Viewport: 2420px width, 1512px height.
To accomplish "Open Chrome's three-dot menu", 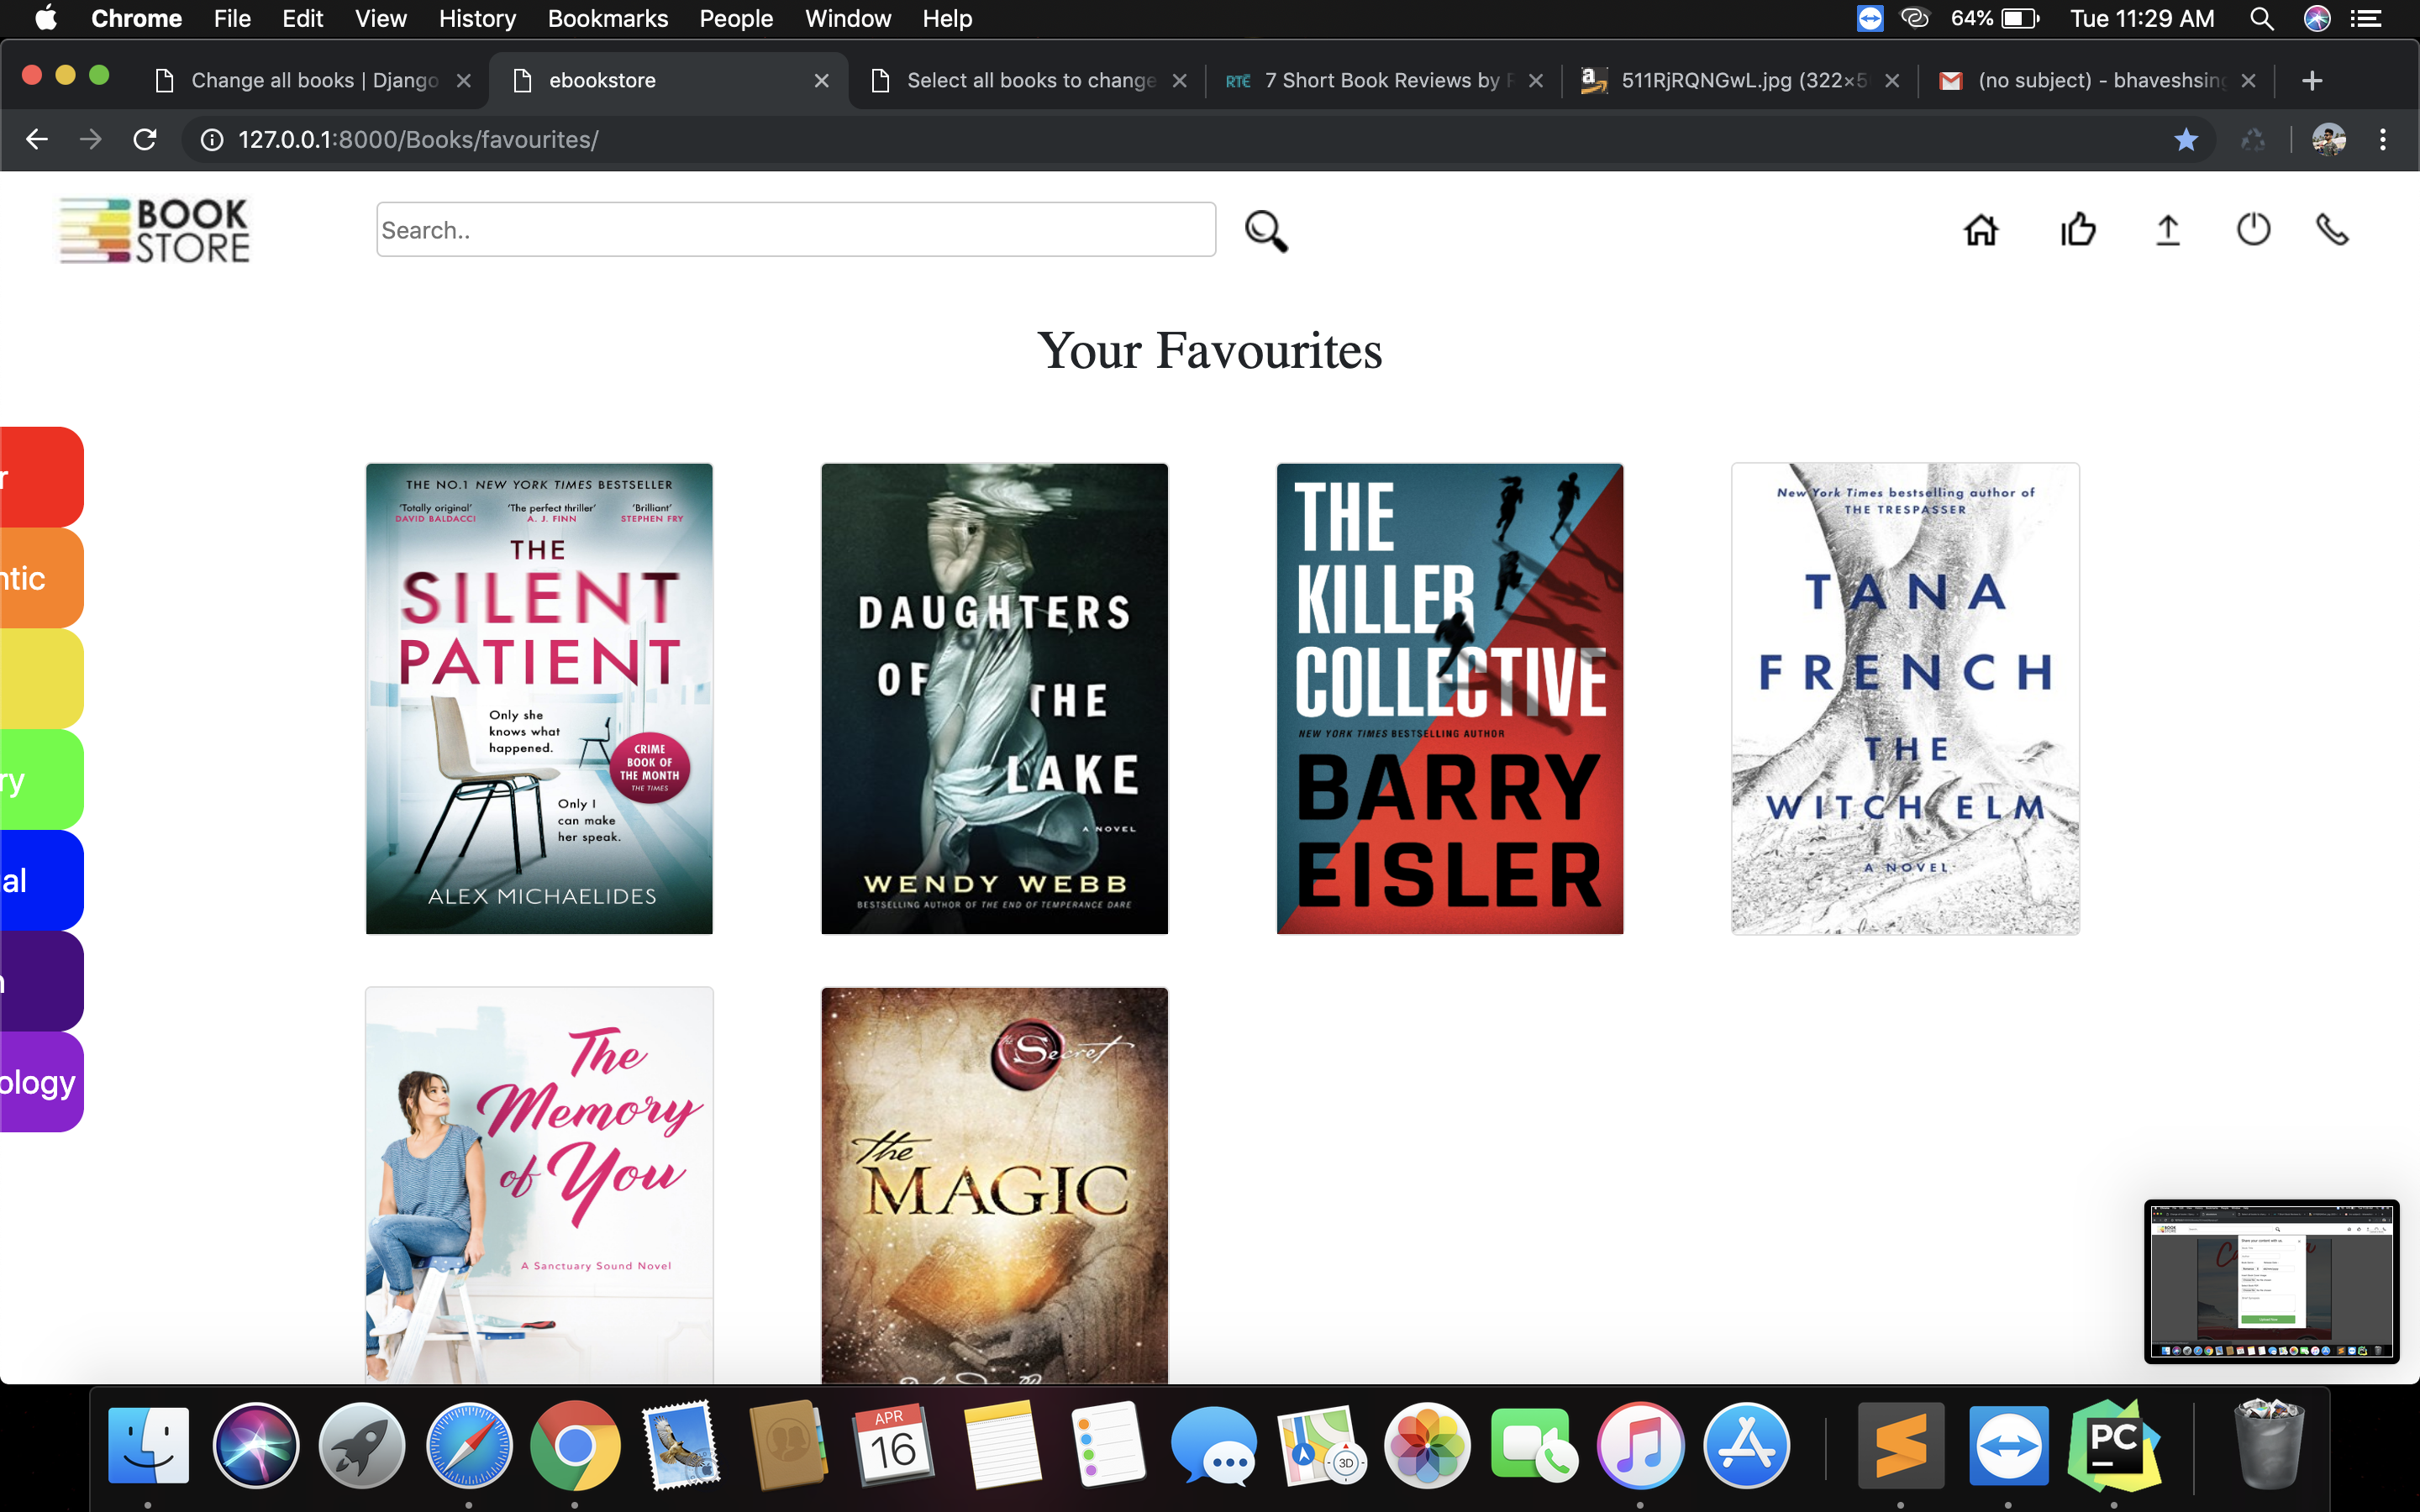I will 2383,140.
